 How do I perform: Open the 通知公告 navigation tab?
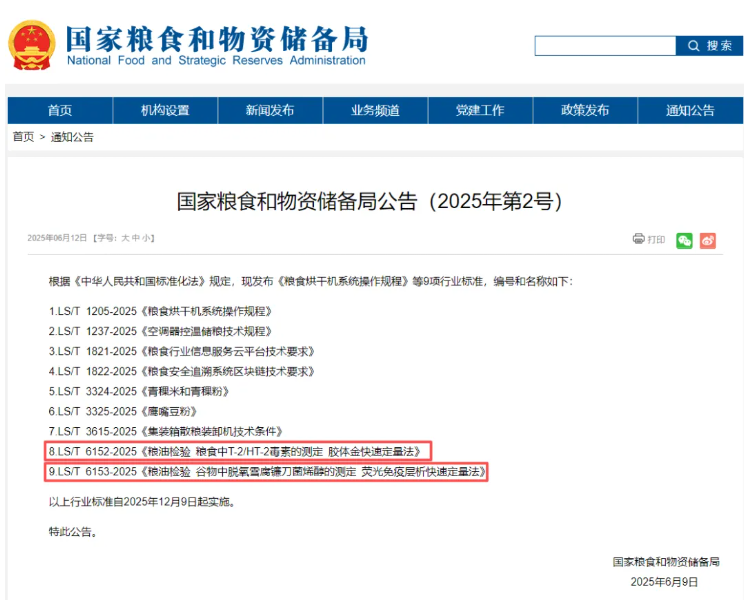click(690, 111)
